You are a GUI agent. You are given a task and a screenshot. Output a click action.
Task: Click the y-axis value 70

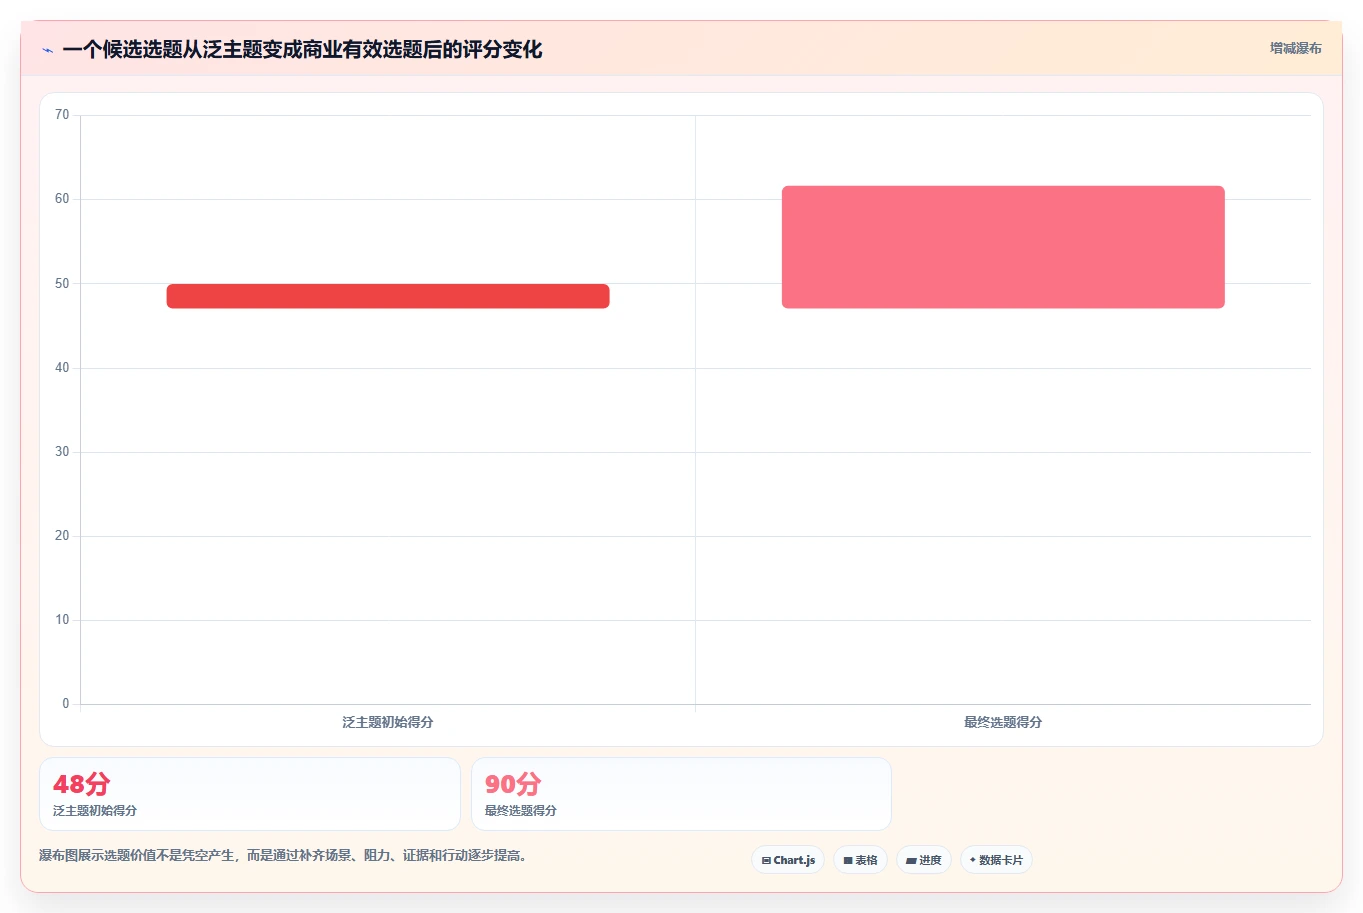[62, 115]
